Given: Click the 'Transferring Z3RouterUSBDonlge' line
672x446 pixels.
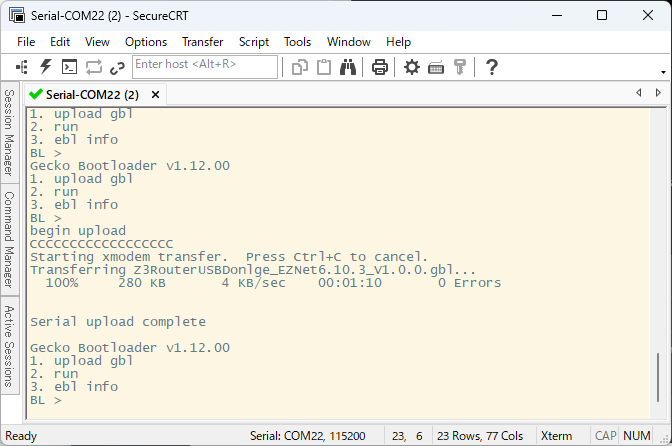Looking at the screenshot, I should [x=253, y=270].
